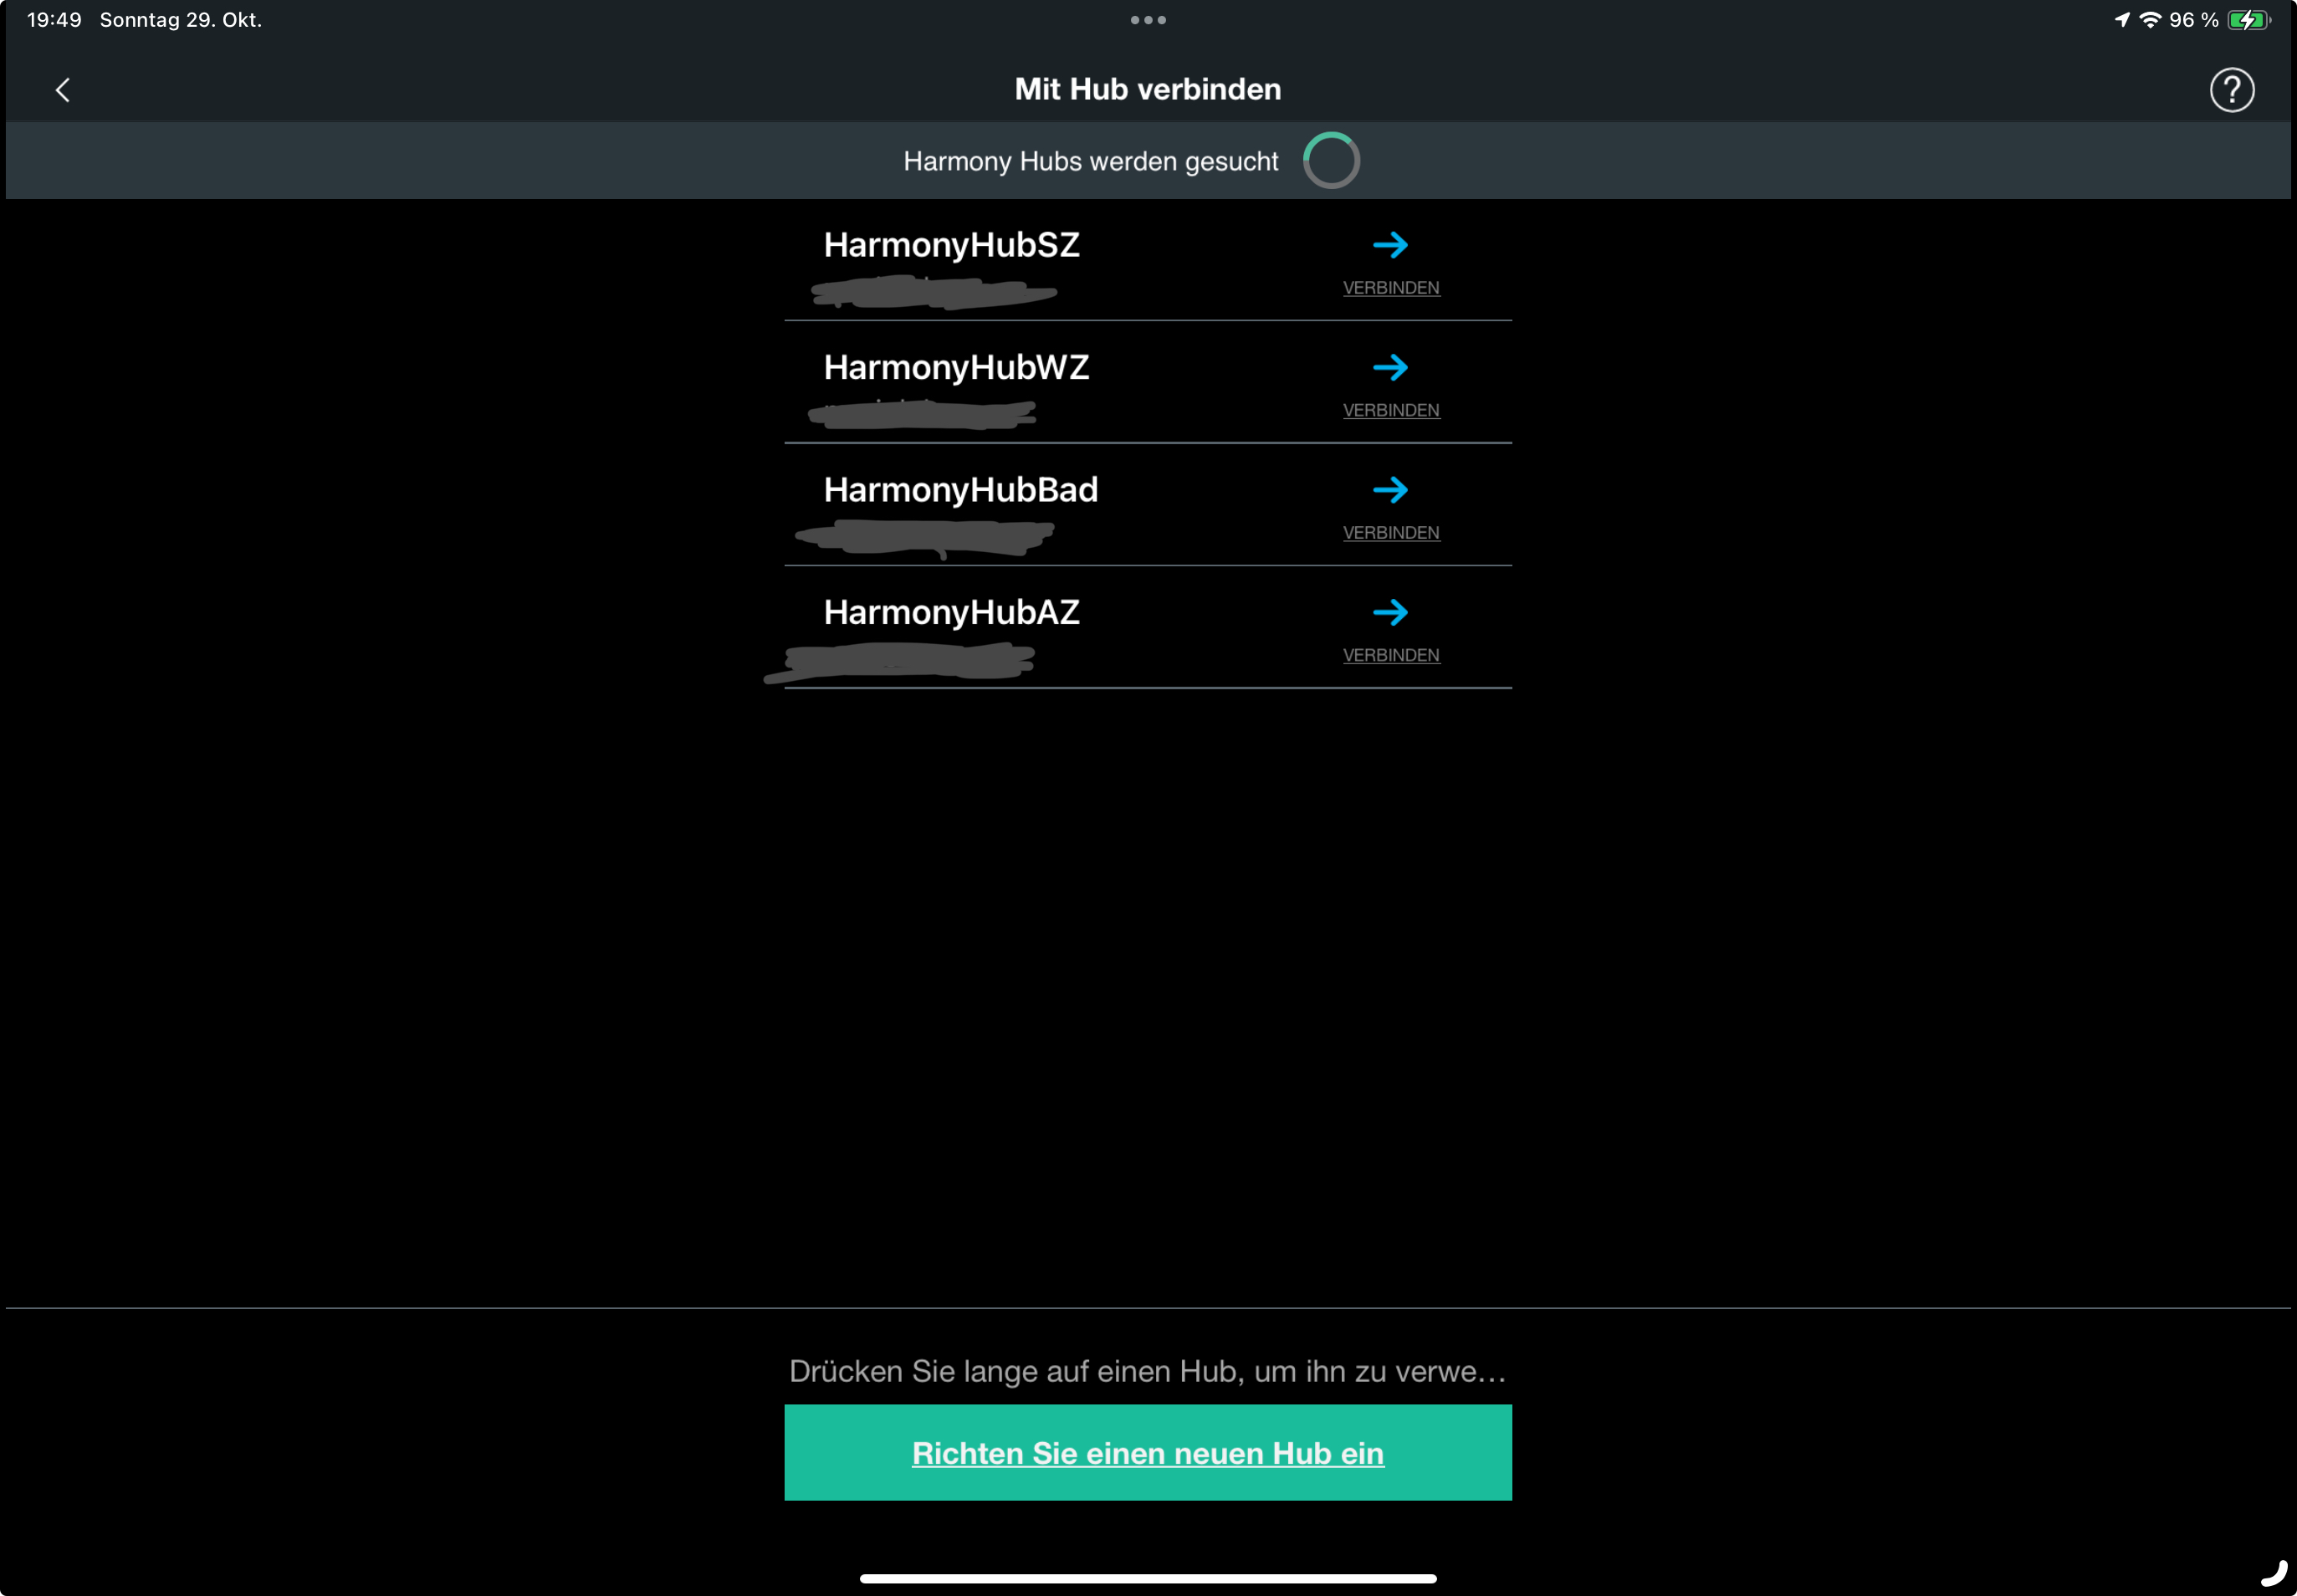
Task: Open the help question mark icon
Action: 2231,90
